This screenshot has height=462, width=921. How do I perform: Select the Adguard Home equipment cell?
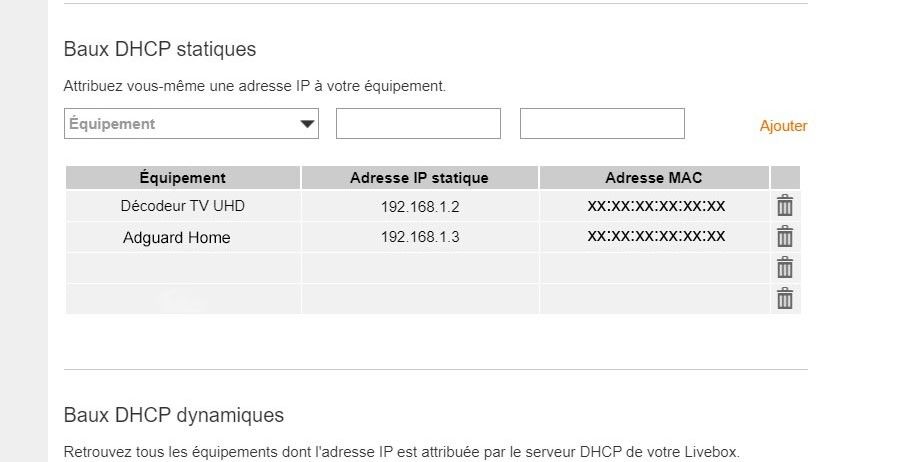tap(177, 238)
